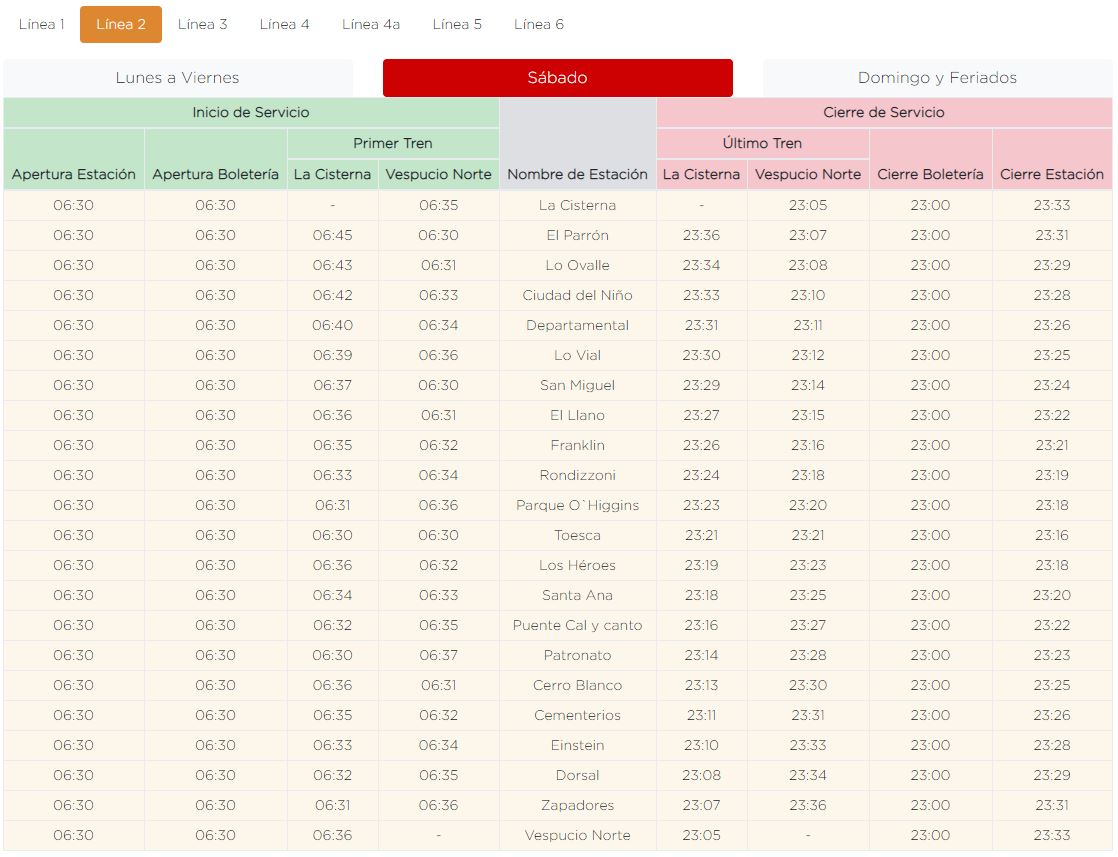
Task: Open the Línea 3 tab
Action: coord(202,24)
